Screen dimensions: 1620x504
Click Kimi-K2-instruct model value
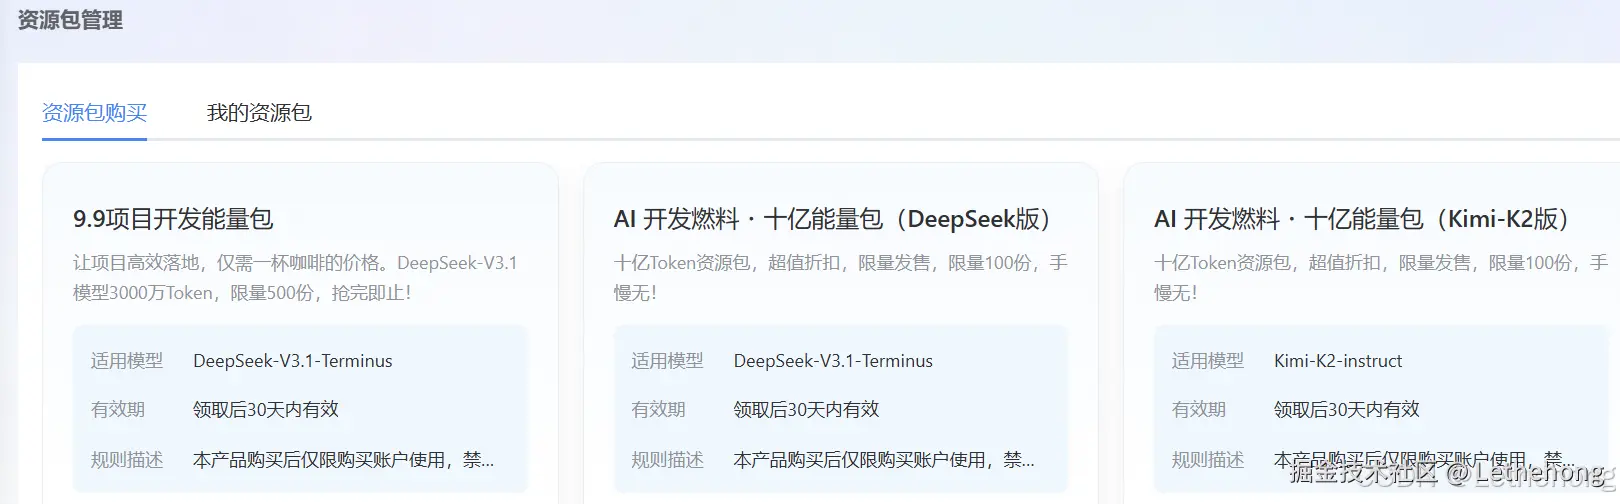1338,361
